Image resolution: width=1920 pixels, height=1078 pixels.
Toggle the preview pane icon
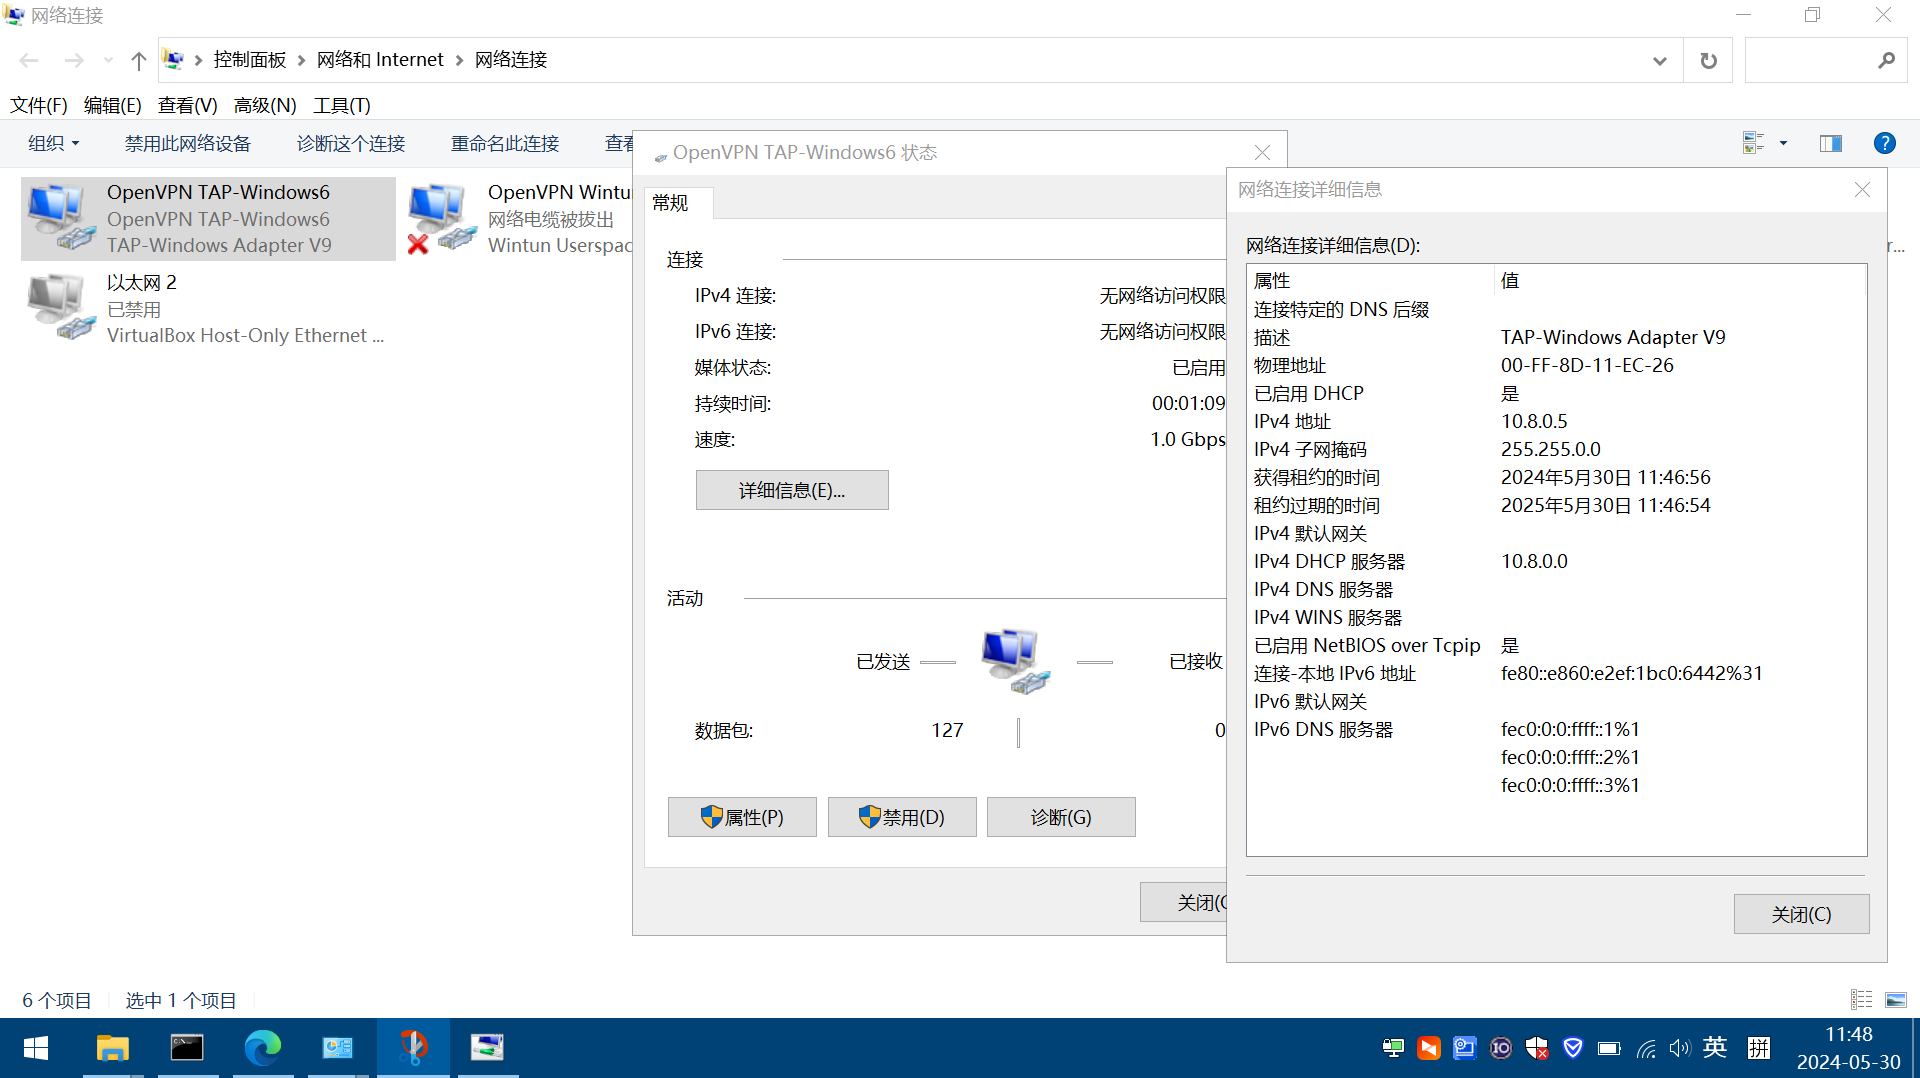(x=1830, y=143)
